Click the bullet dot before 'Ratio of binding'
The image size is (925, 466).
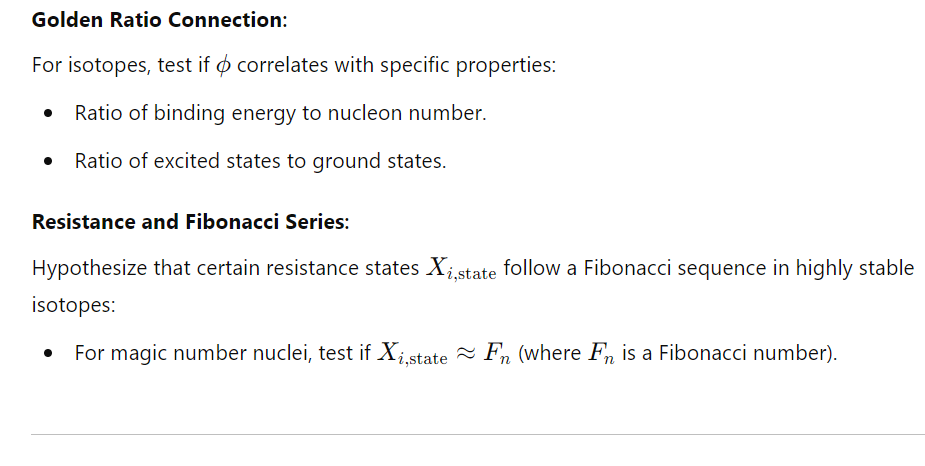(48, 113)
